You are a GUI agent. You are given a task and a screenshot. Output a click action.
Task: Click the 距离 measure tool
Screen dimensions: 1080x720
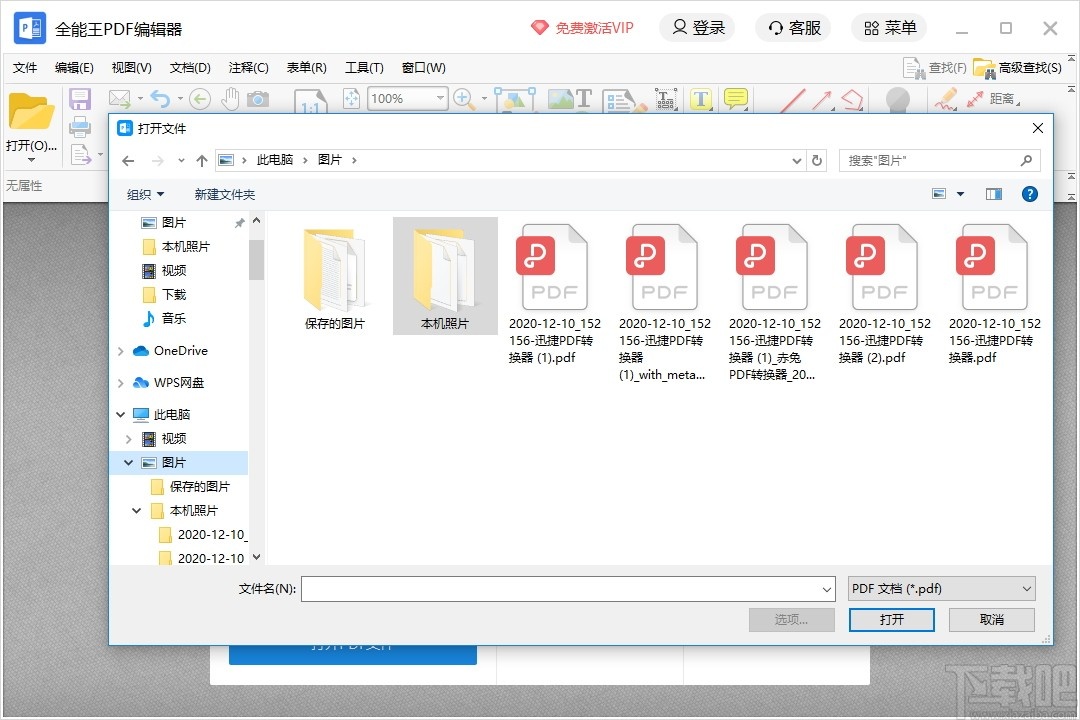click(x=1003, y=99)
